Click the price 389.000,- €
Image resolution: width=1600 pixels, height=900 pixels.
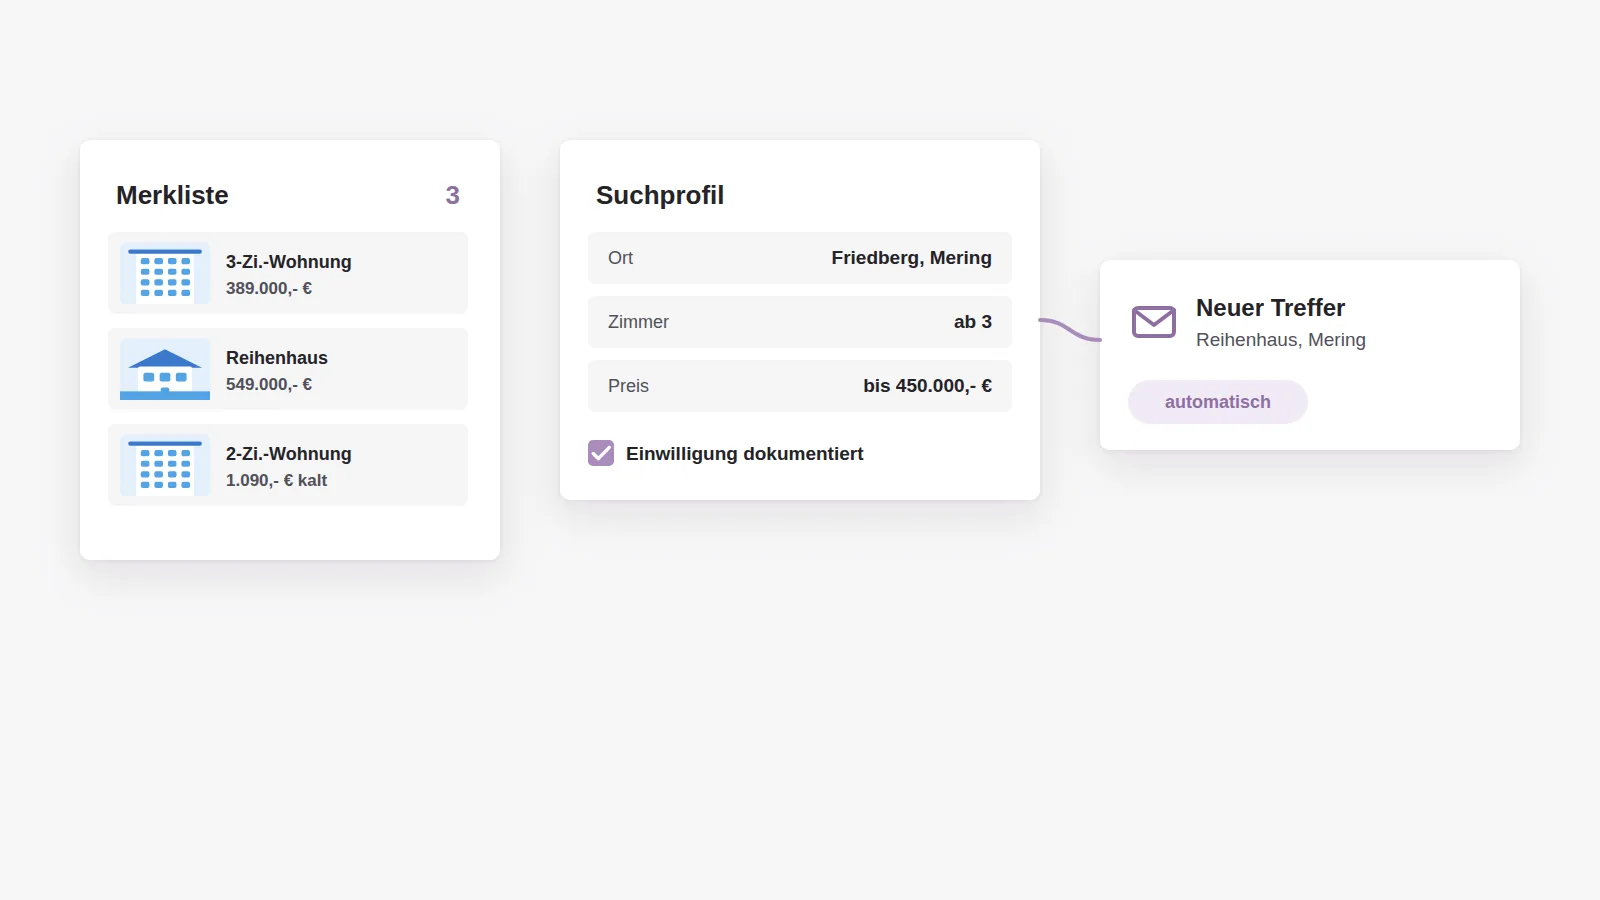click(269, 288)
